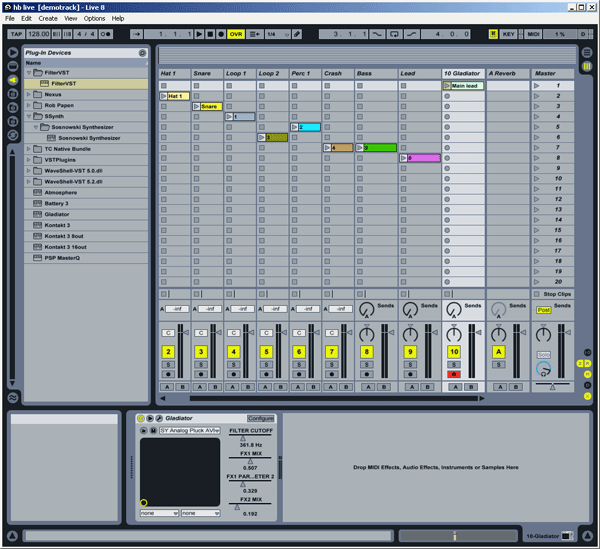Open the first 'none' dropdown under XY pad

point(158,513)
